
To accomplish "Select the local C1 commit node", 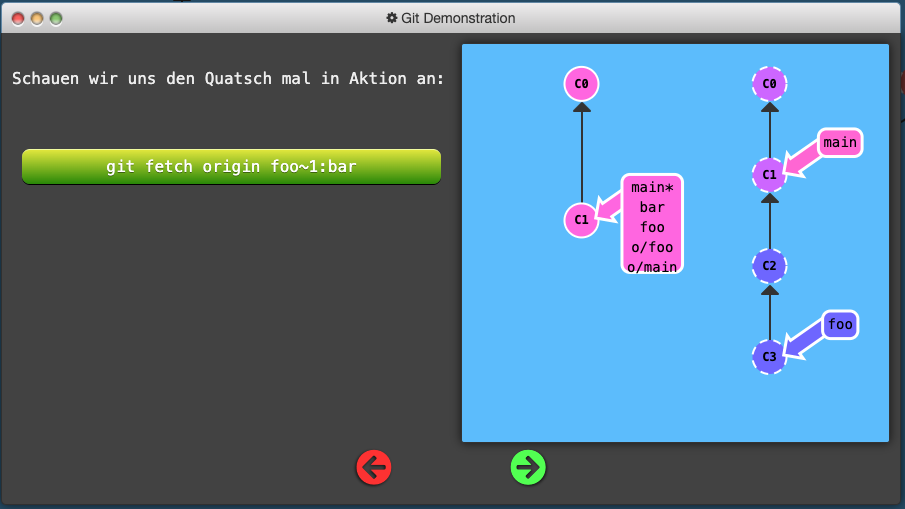I will tap(581, 220).
